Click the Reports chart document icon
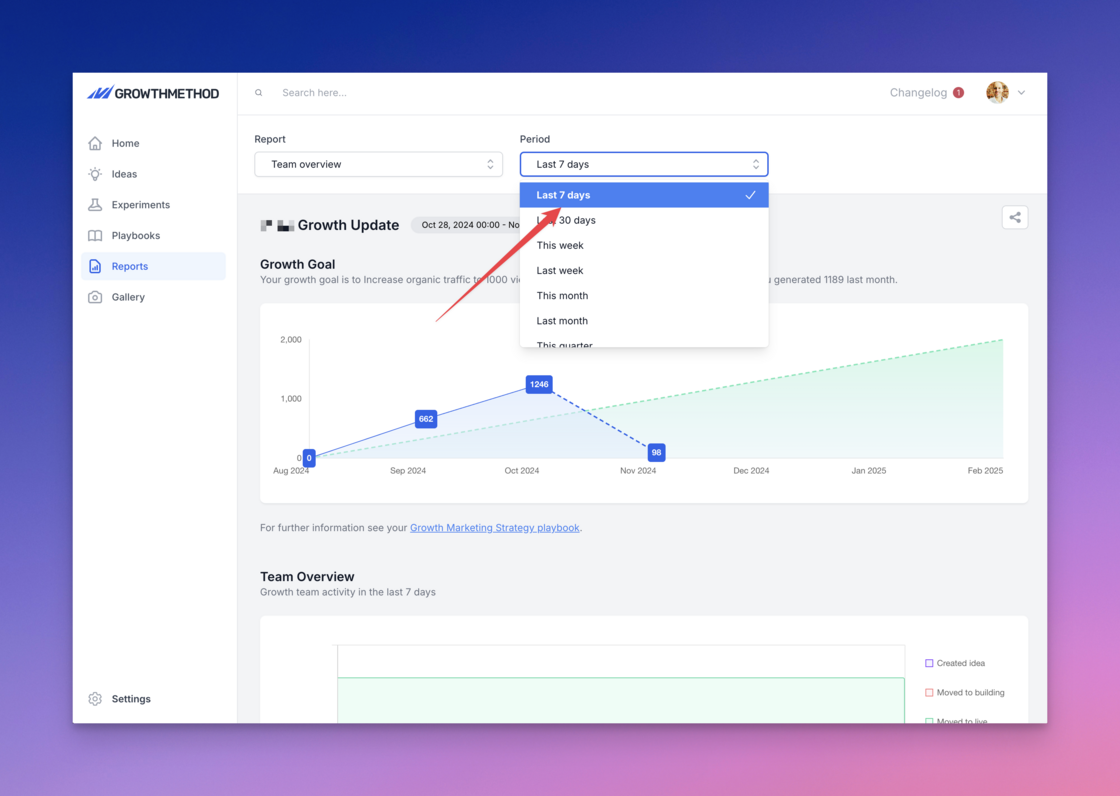 (x=95, y=266)
